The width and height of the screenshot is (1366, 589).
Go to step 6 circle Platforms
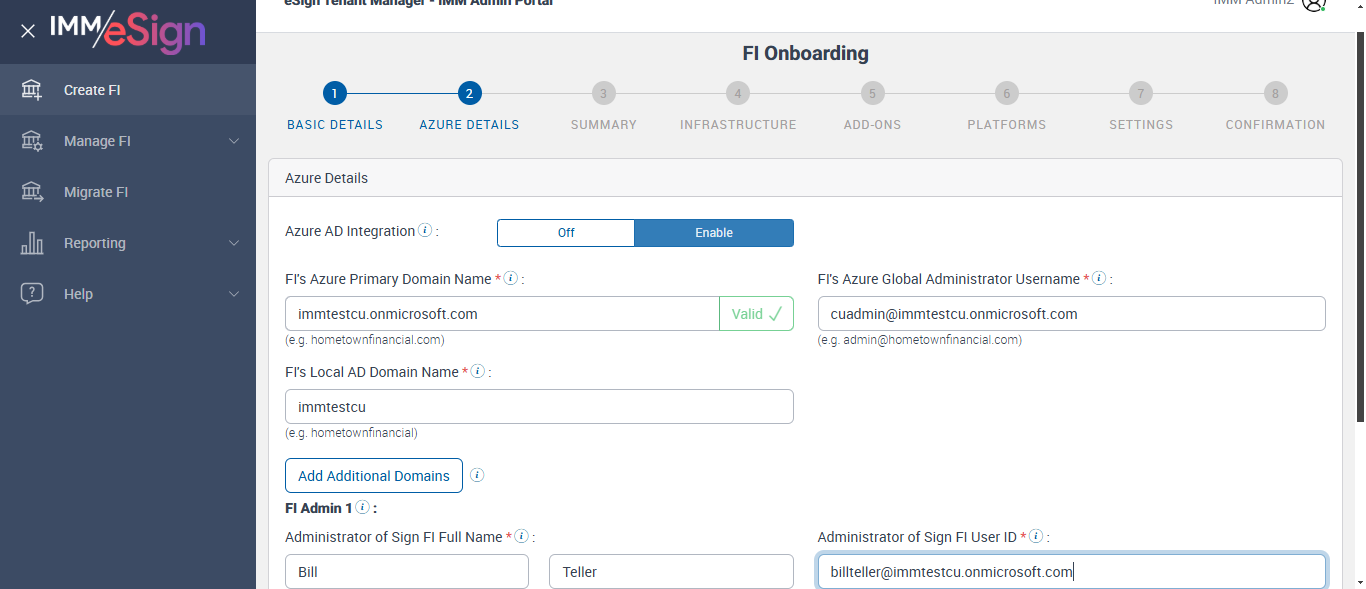tap(1007, 94)
